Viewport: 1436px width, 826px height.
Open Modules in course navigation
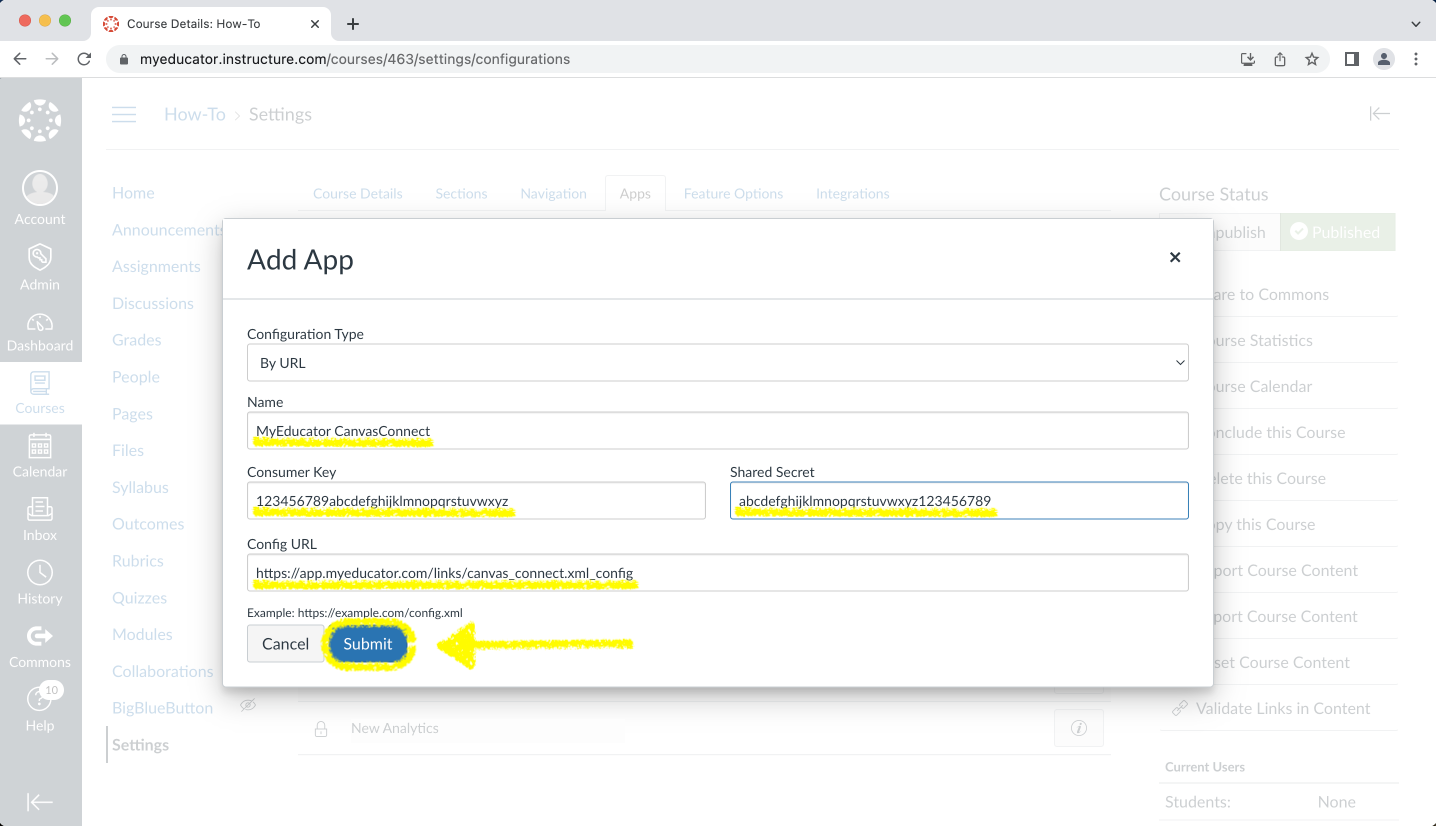pos(142,634)
